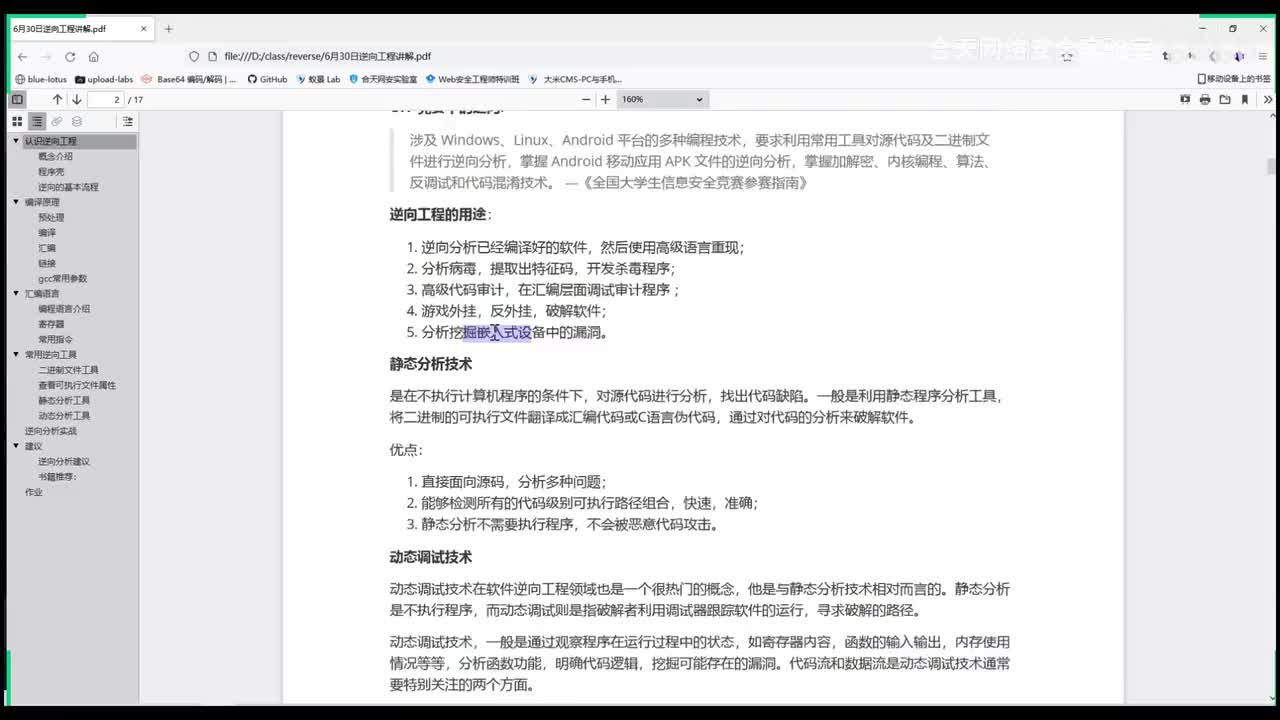1280x720 pixels.
Task: Collapse the 编译原理 outline section
Action: pos(16,202)
